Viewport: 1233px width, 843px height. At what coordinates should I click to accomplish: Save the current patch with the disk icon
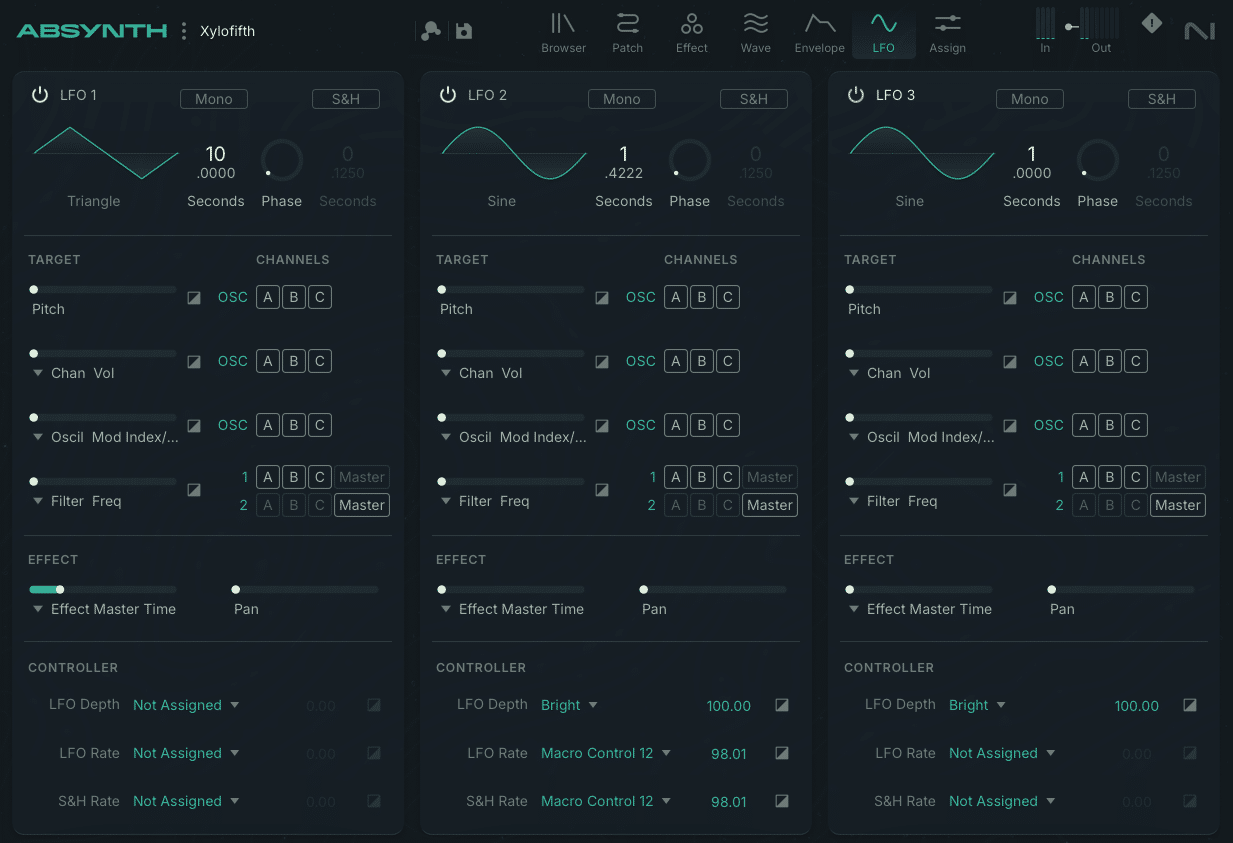[462, 31]
